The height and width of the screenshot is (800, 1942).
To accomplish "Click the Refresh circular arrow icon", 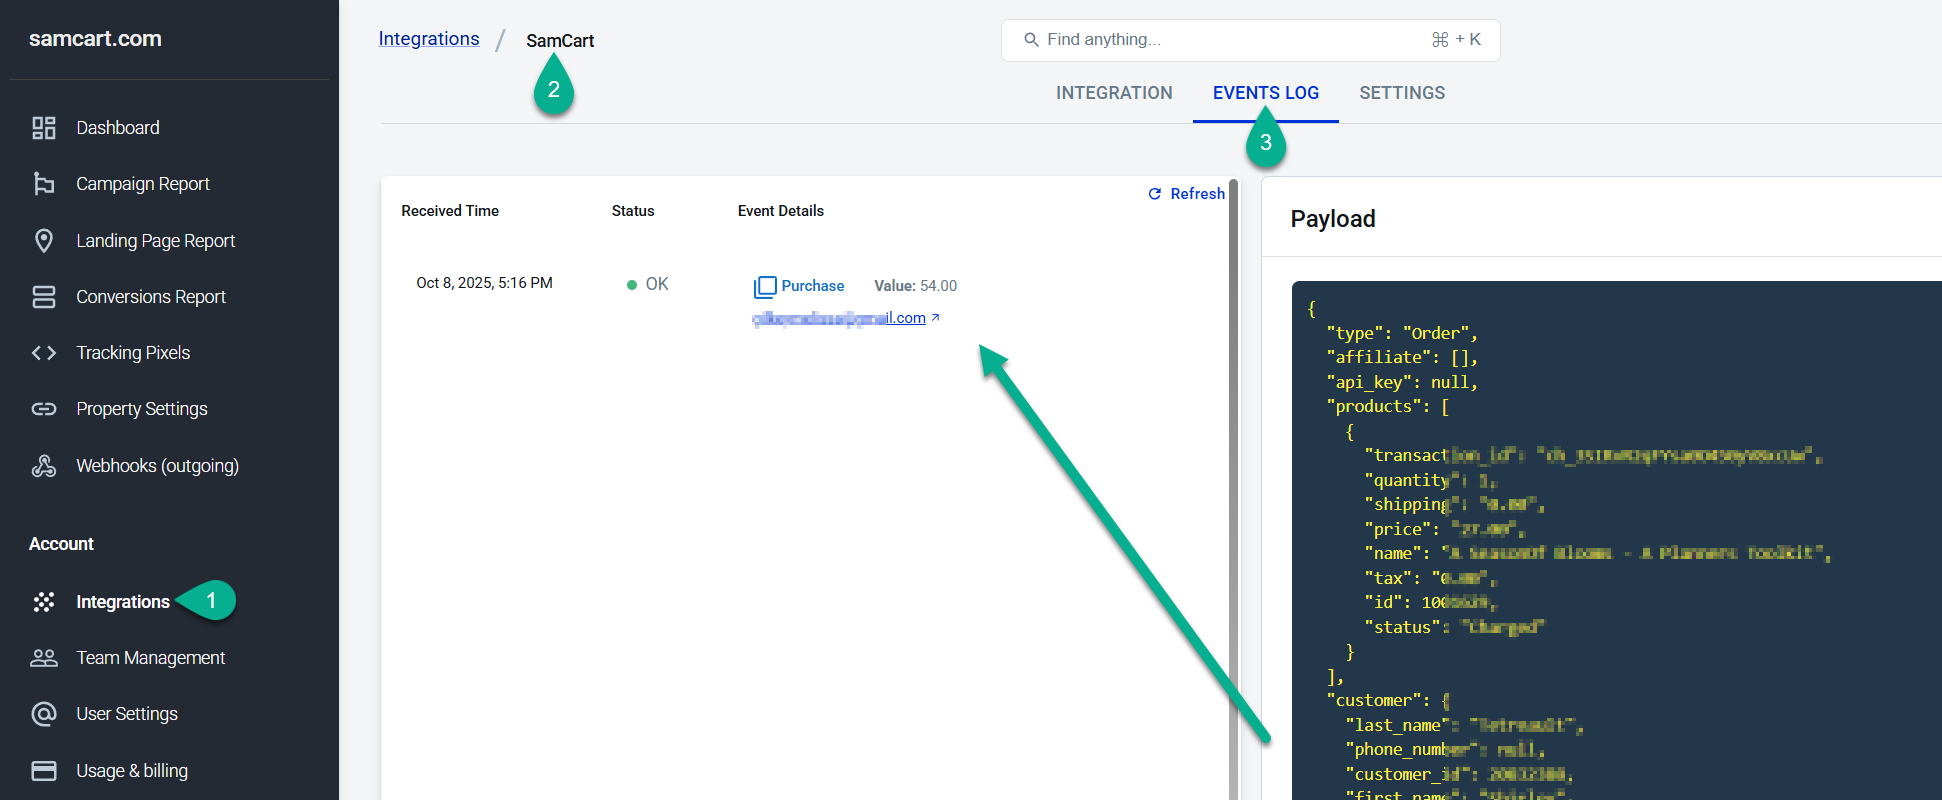I will 1155,194.
